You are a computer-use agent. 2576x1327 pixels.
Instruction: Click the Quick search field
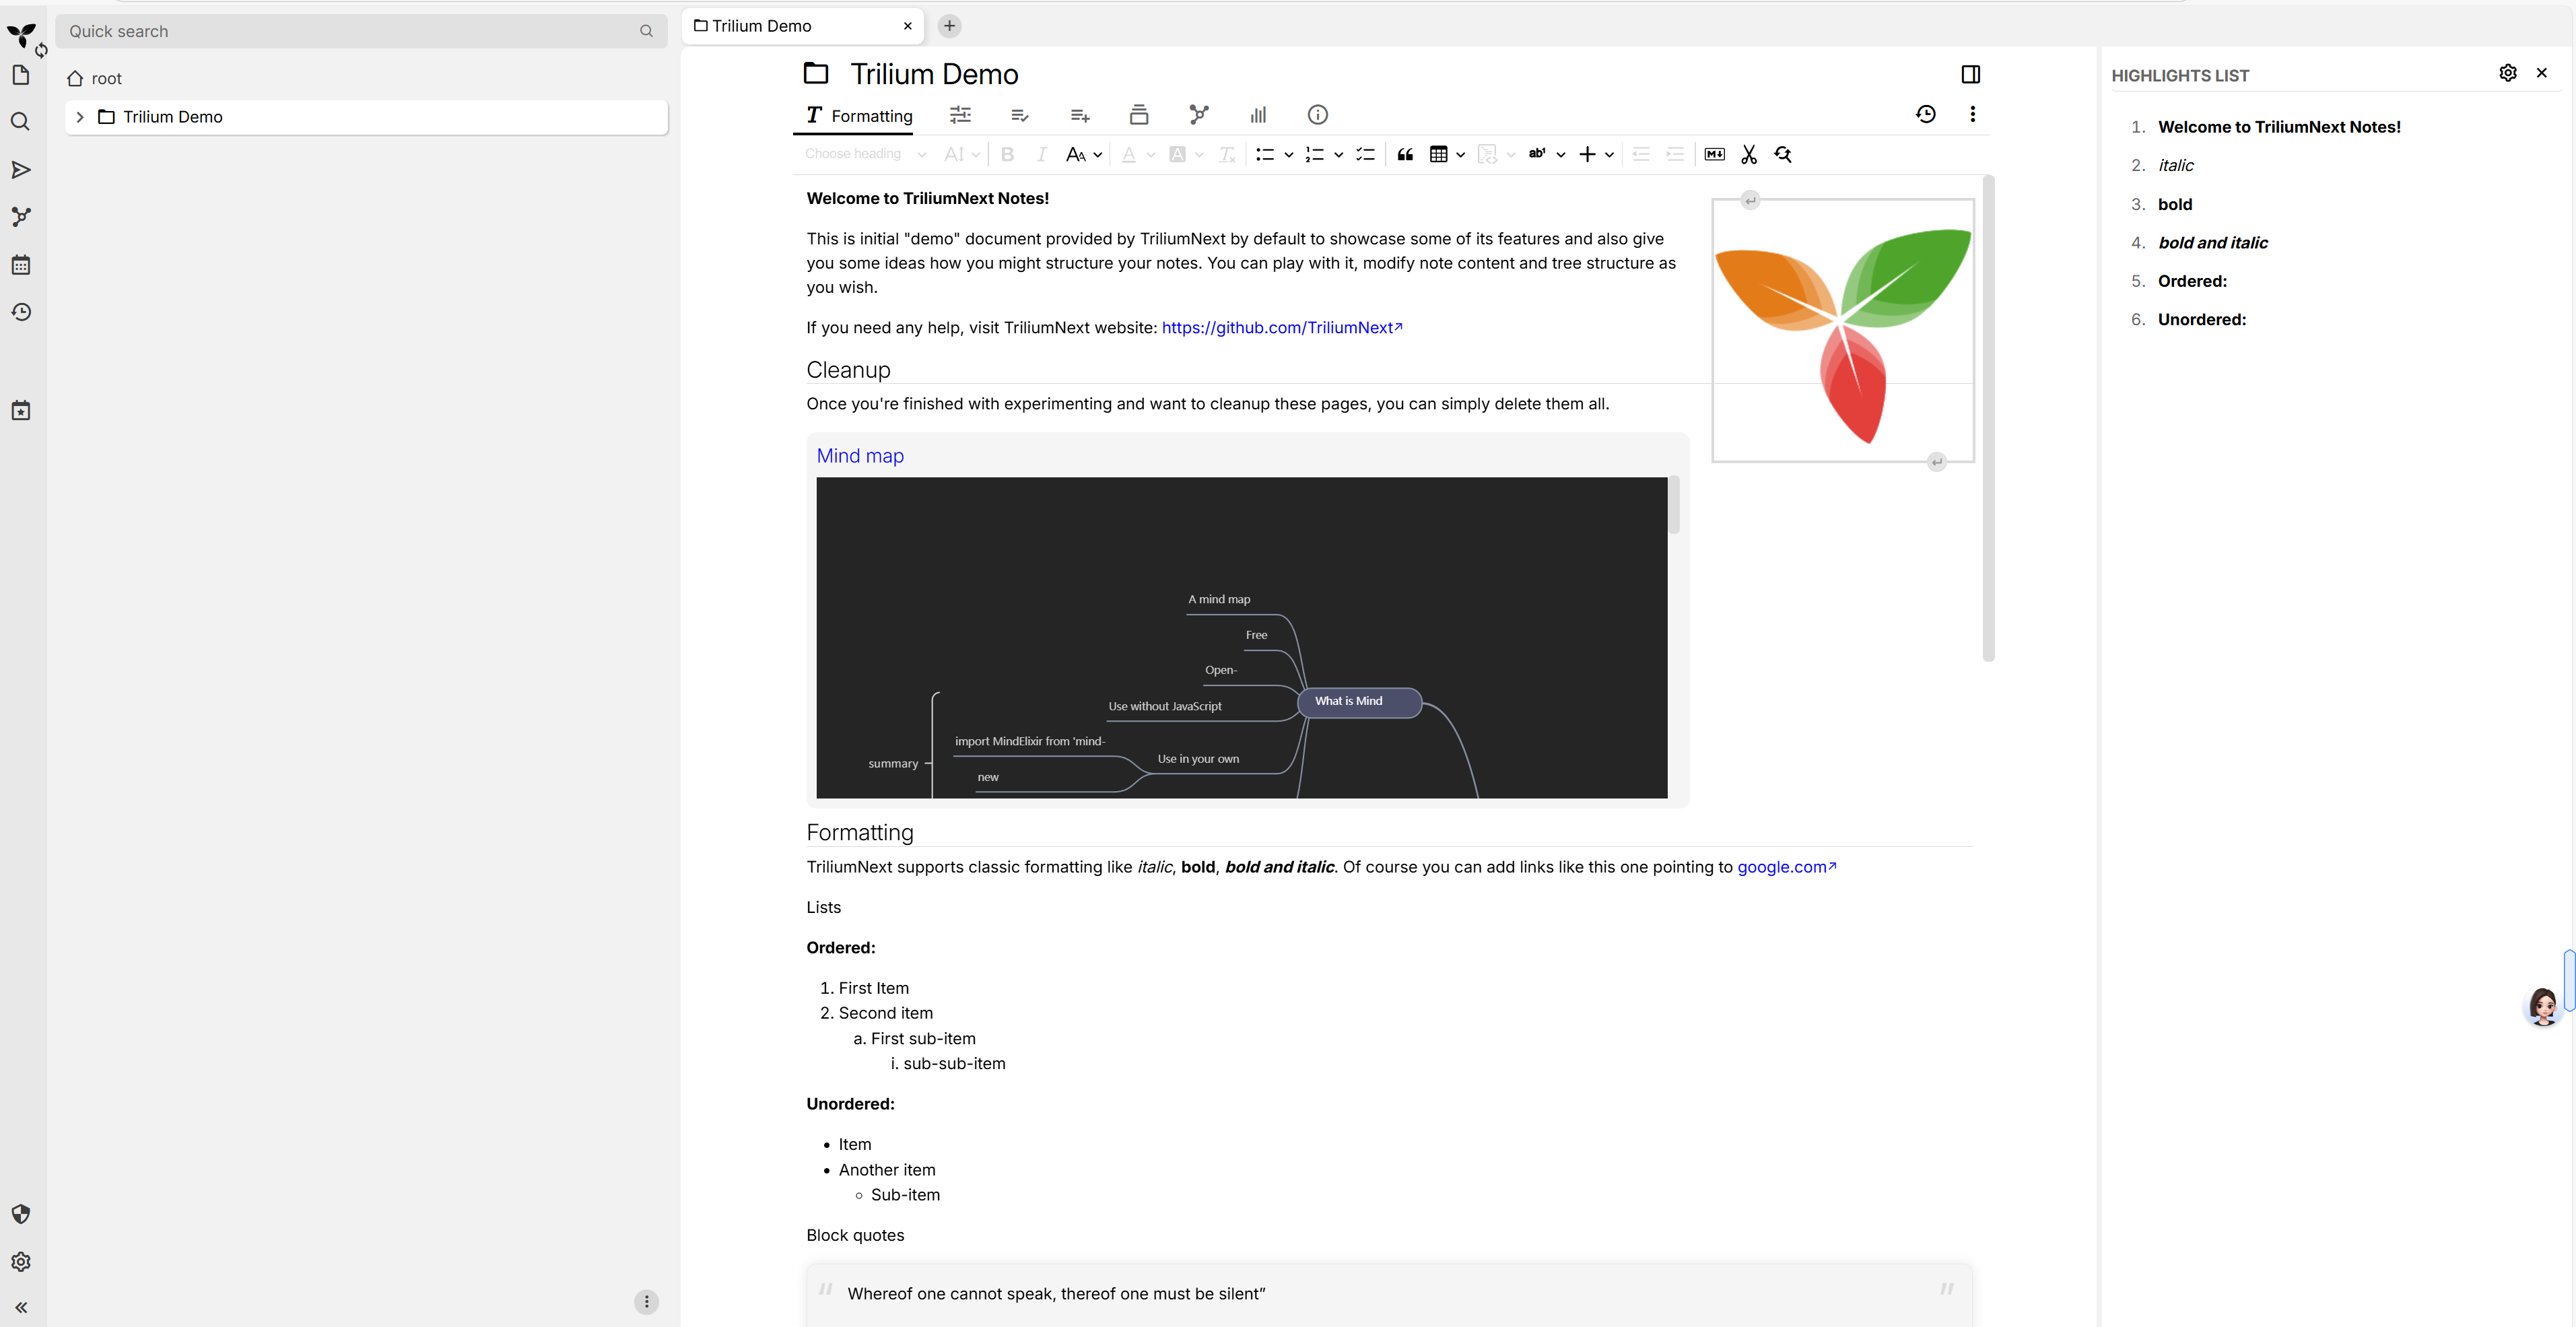pyautogui.click(x=361, y=31)
